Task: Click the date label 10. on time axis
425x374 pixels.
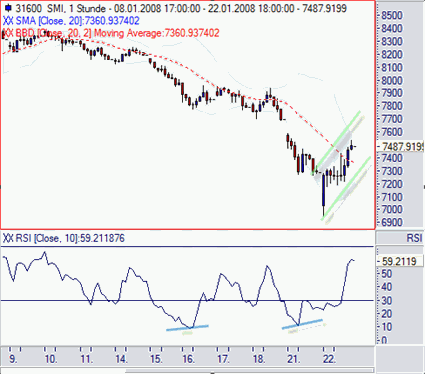Action: pyautogui.click(x=51, y=359)
